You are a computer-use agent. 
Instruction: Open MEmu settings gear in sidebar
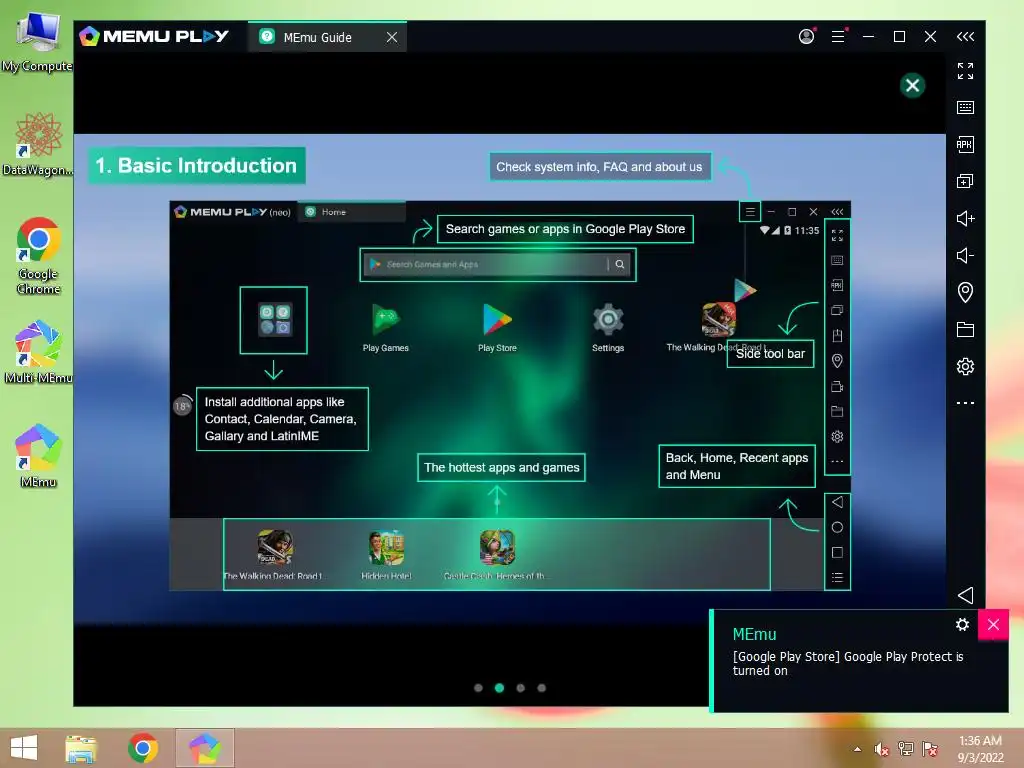click(965, 366)
